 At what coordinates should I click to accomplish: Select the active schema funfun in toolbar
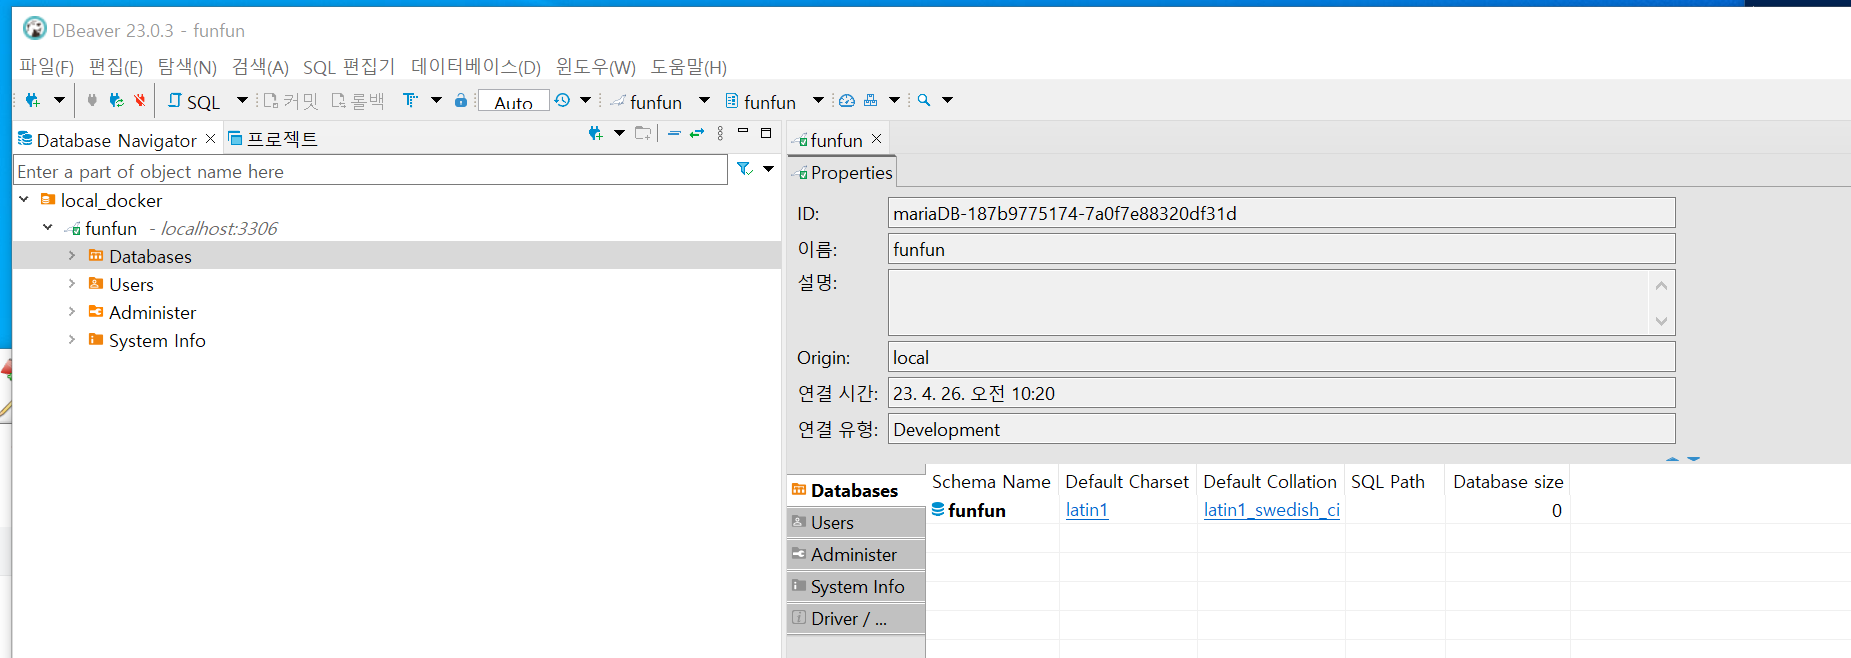(761, 101)
